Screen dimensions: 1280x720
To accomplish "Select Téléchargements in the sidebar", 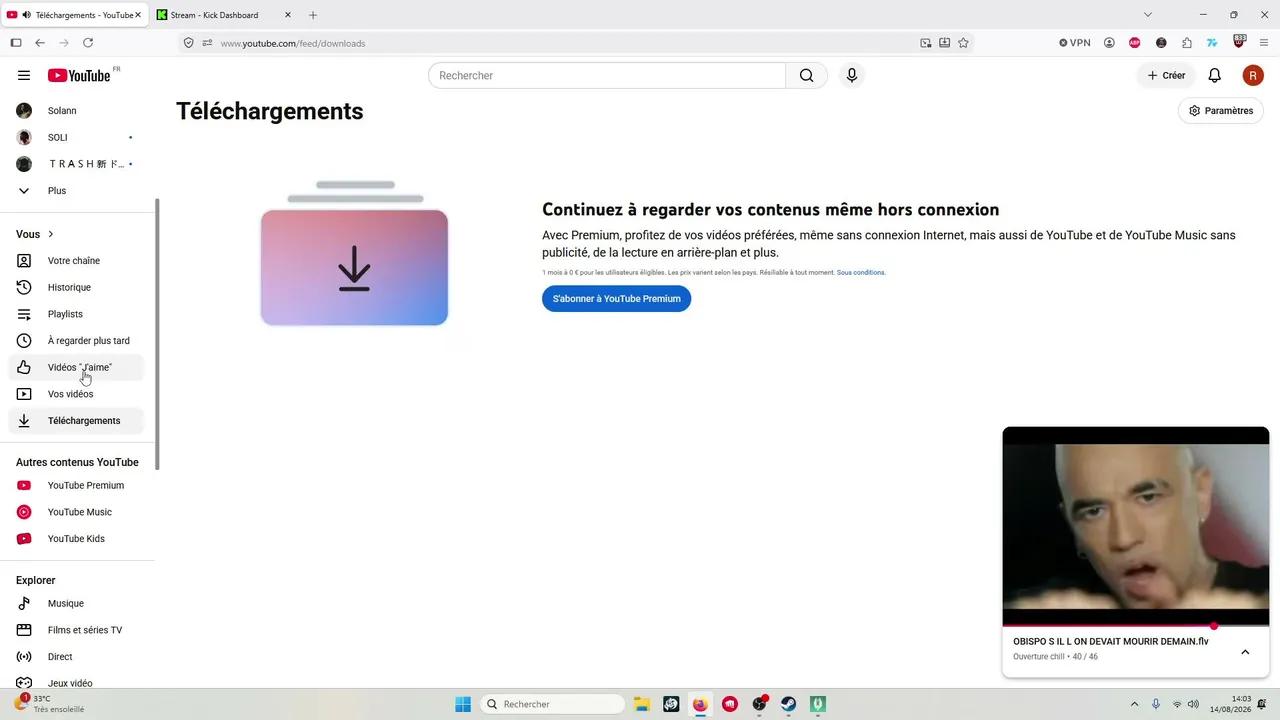I will pos(78,421).
